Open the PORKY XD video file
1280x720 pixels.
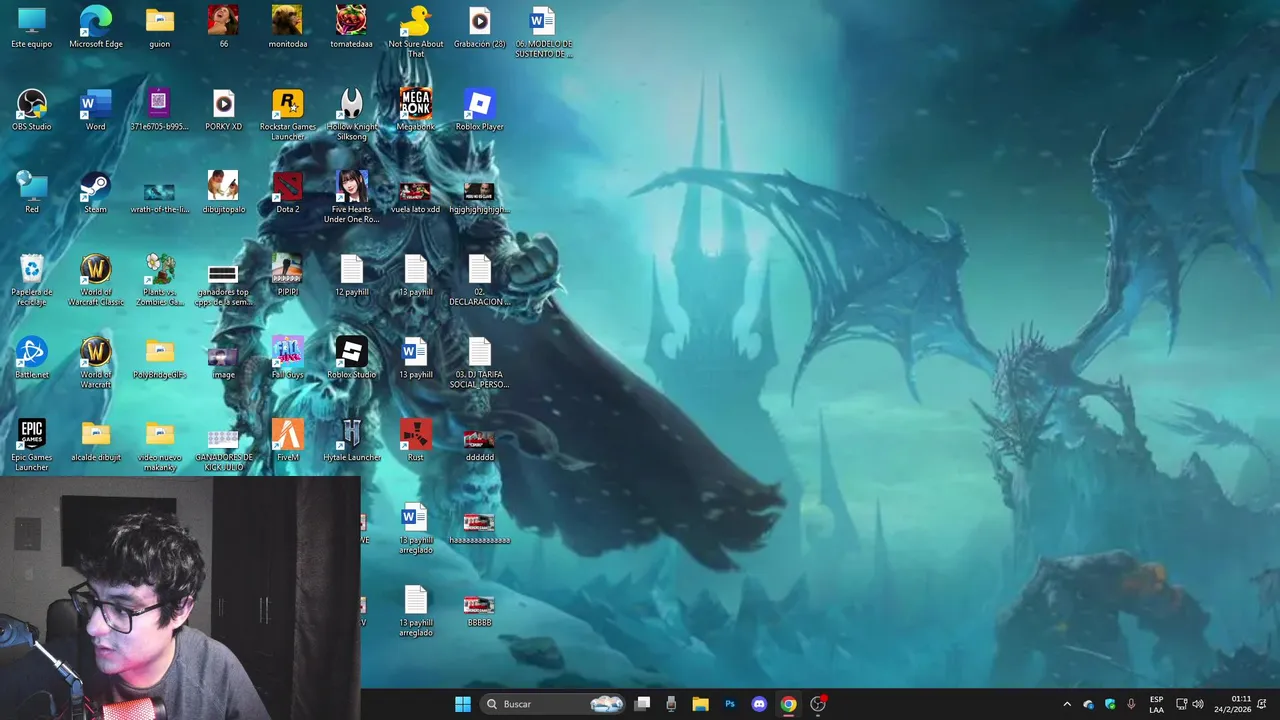click(223, 110)
